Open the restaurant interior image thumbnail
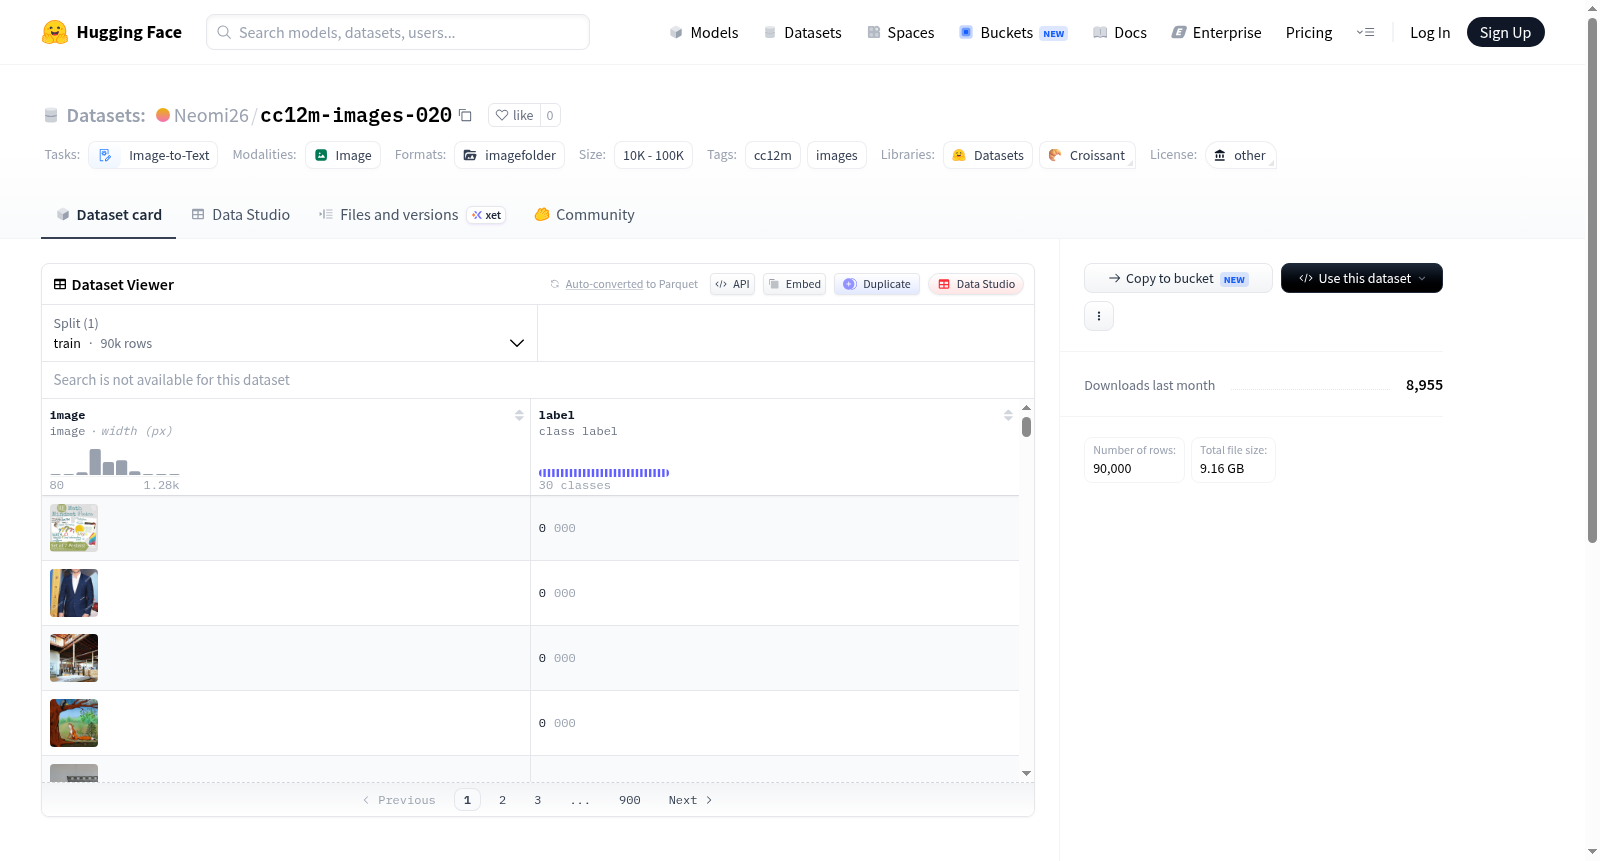 [74, 658]
